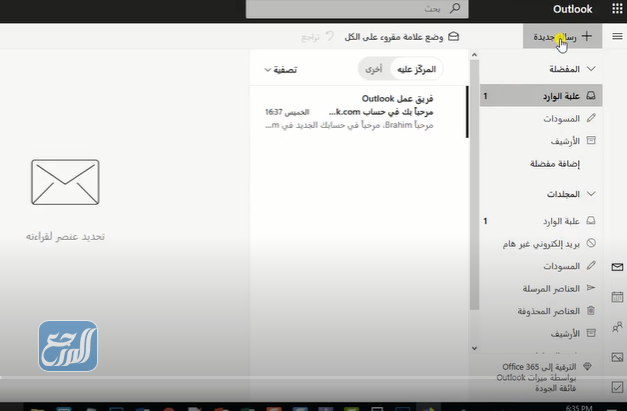Mark all as read via وضع علامة مقروء

(x=400, y=36)
